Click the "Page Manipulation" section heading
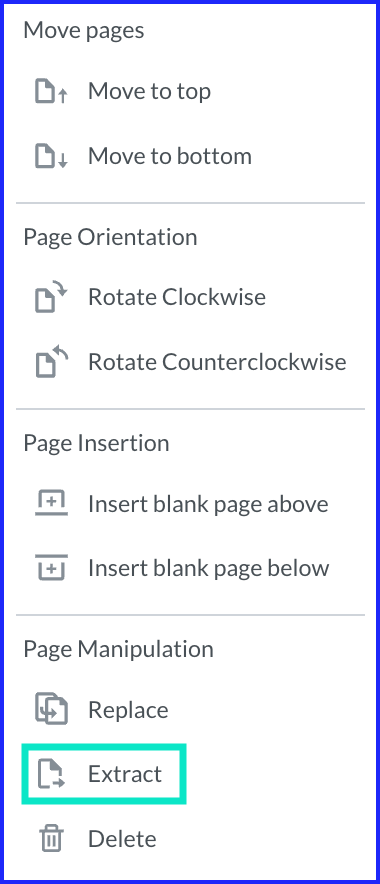The image size is (380, 884). [x=118, y=650]
